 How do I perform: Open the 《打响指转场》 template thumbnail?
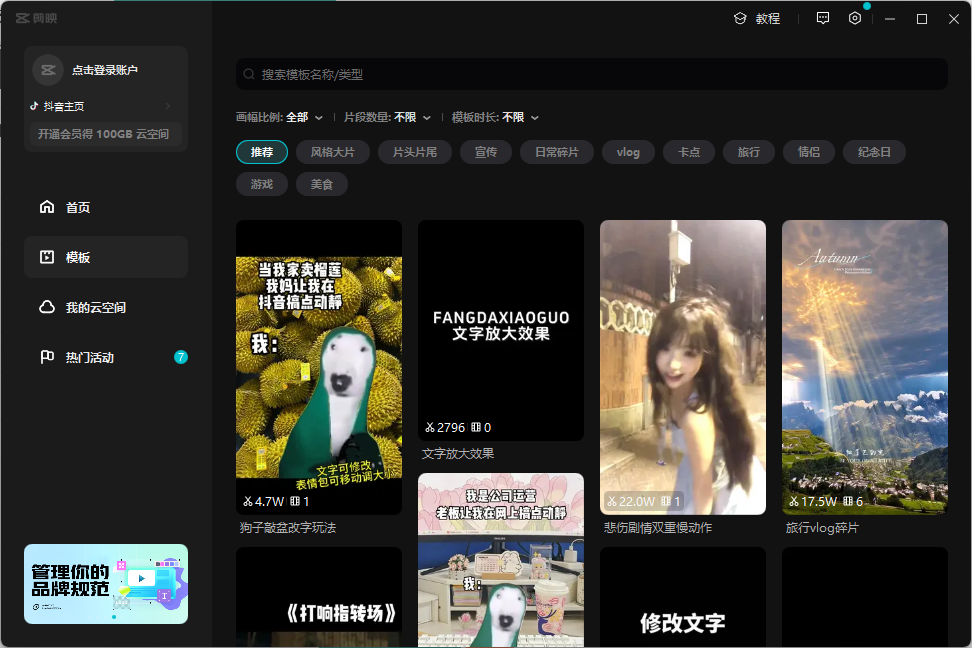[319, 597]
